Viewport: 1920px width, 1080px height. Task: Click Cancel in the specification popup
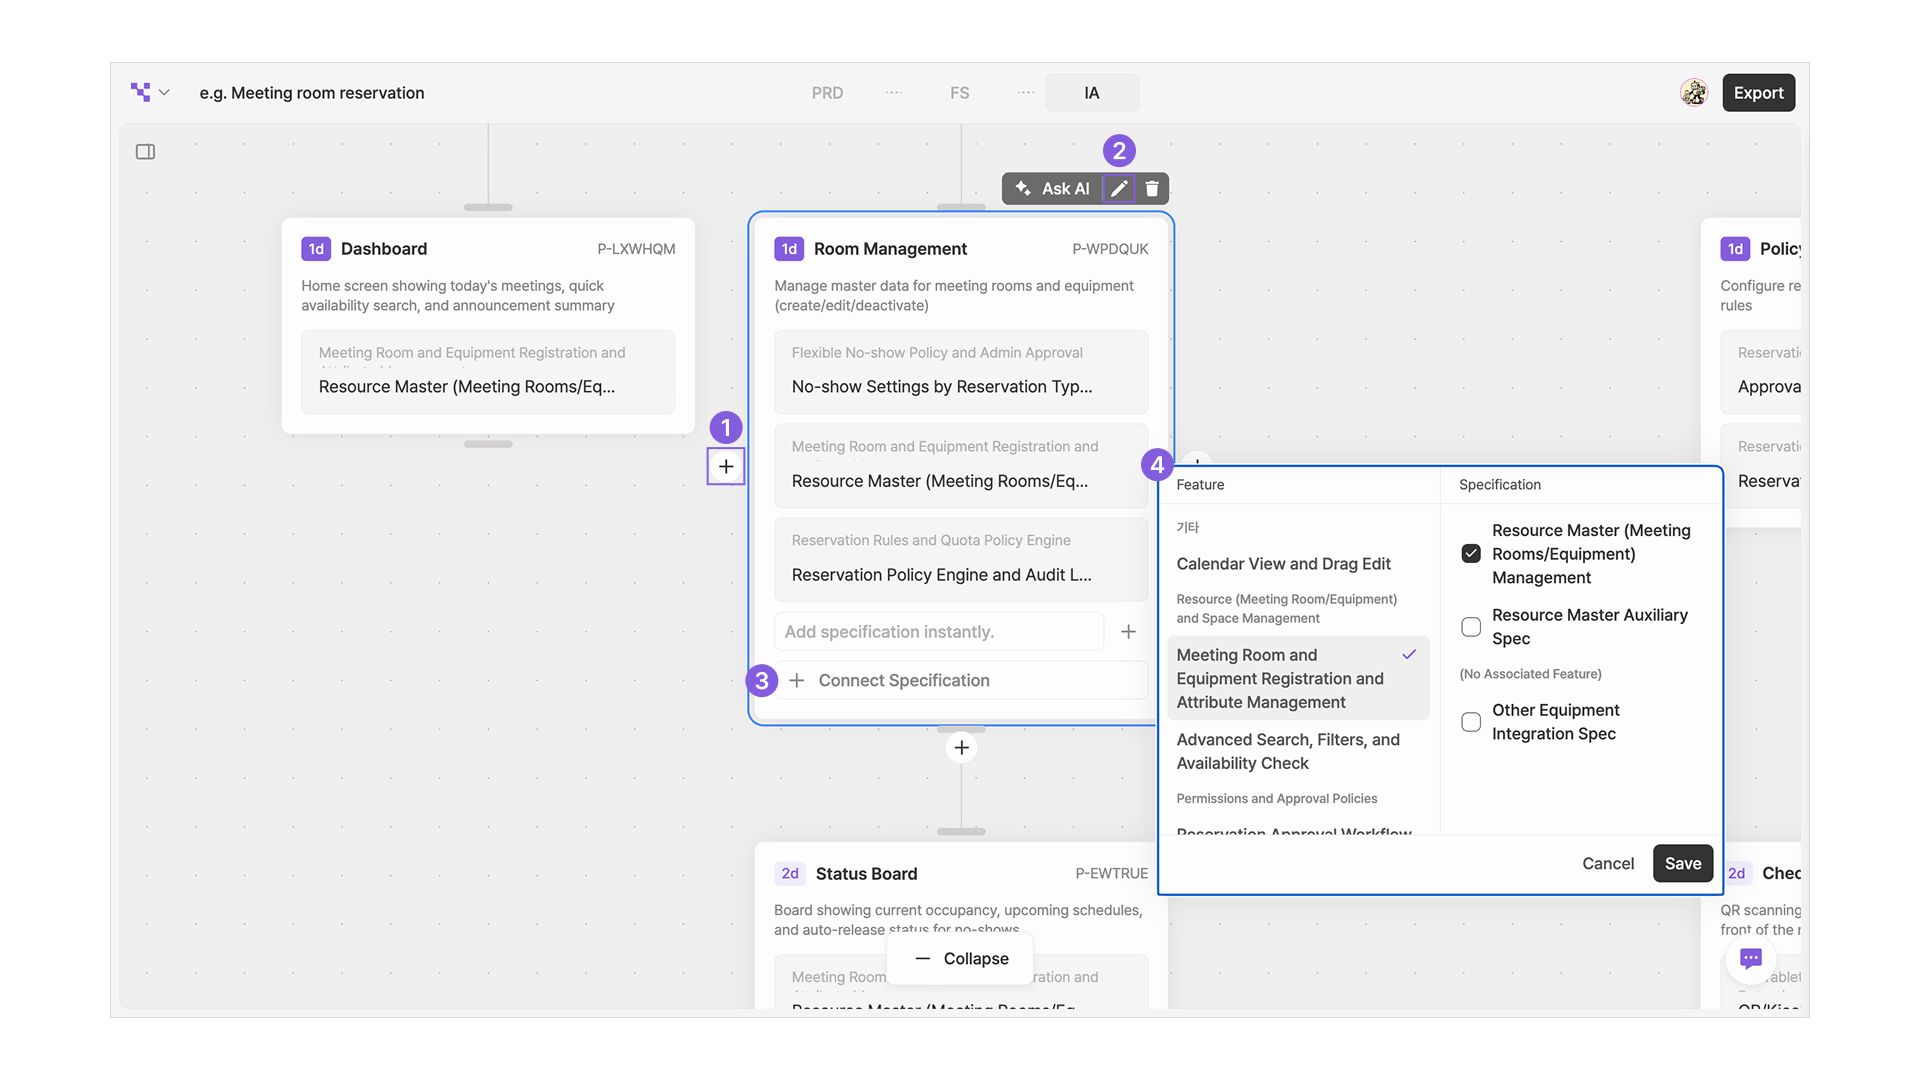1607,863
